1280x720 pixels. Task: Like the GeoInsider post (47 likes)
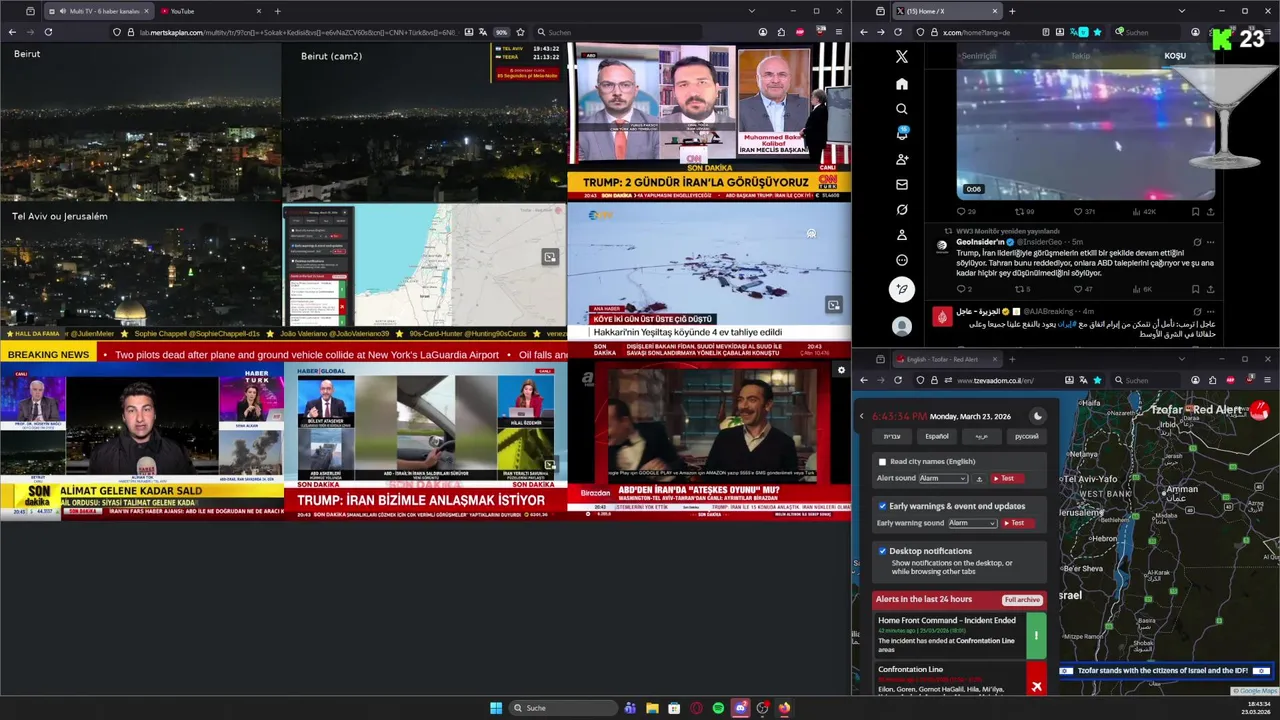(x=1084, y=289)
